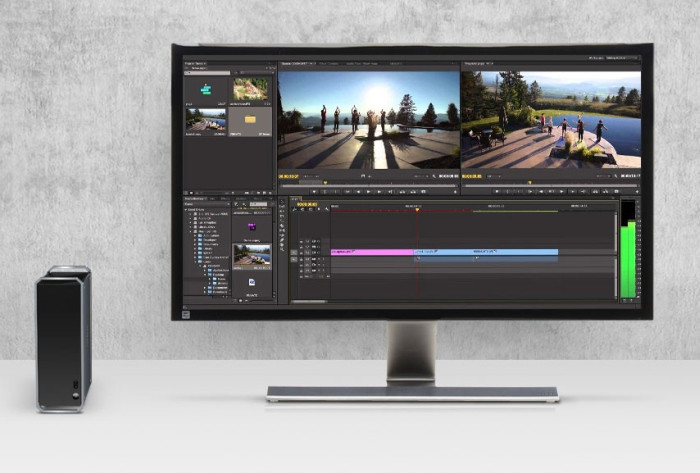The height and width of the screenshot is (473, 700).
Task: Select the Slide tool
Action: click(282, 235)
